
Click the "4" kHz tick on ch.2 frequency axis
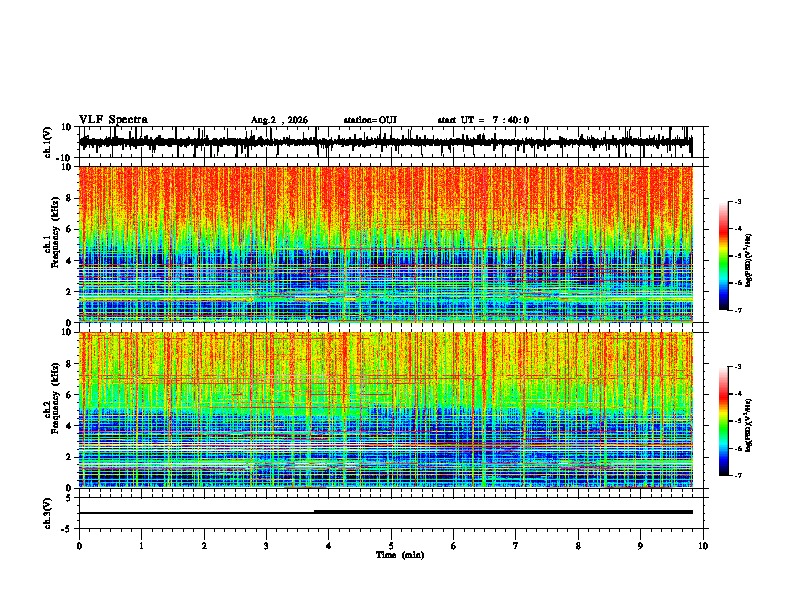[x=69, y=426]
